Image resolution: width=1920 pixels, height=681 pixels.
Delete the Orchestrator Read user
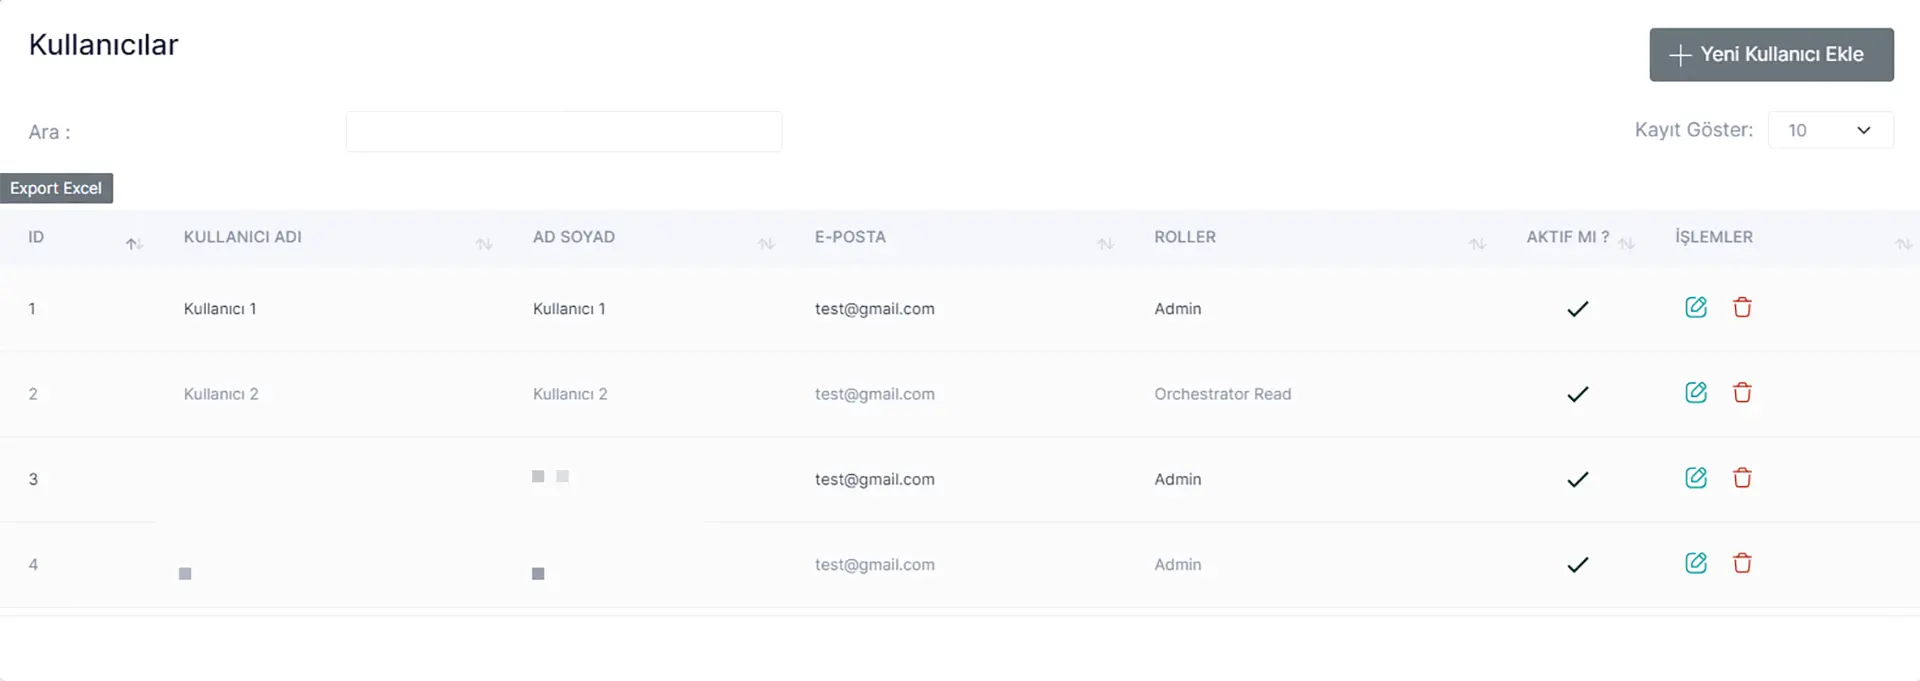(1742, 392)
